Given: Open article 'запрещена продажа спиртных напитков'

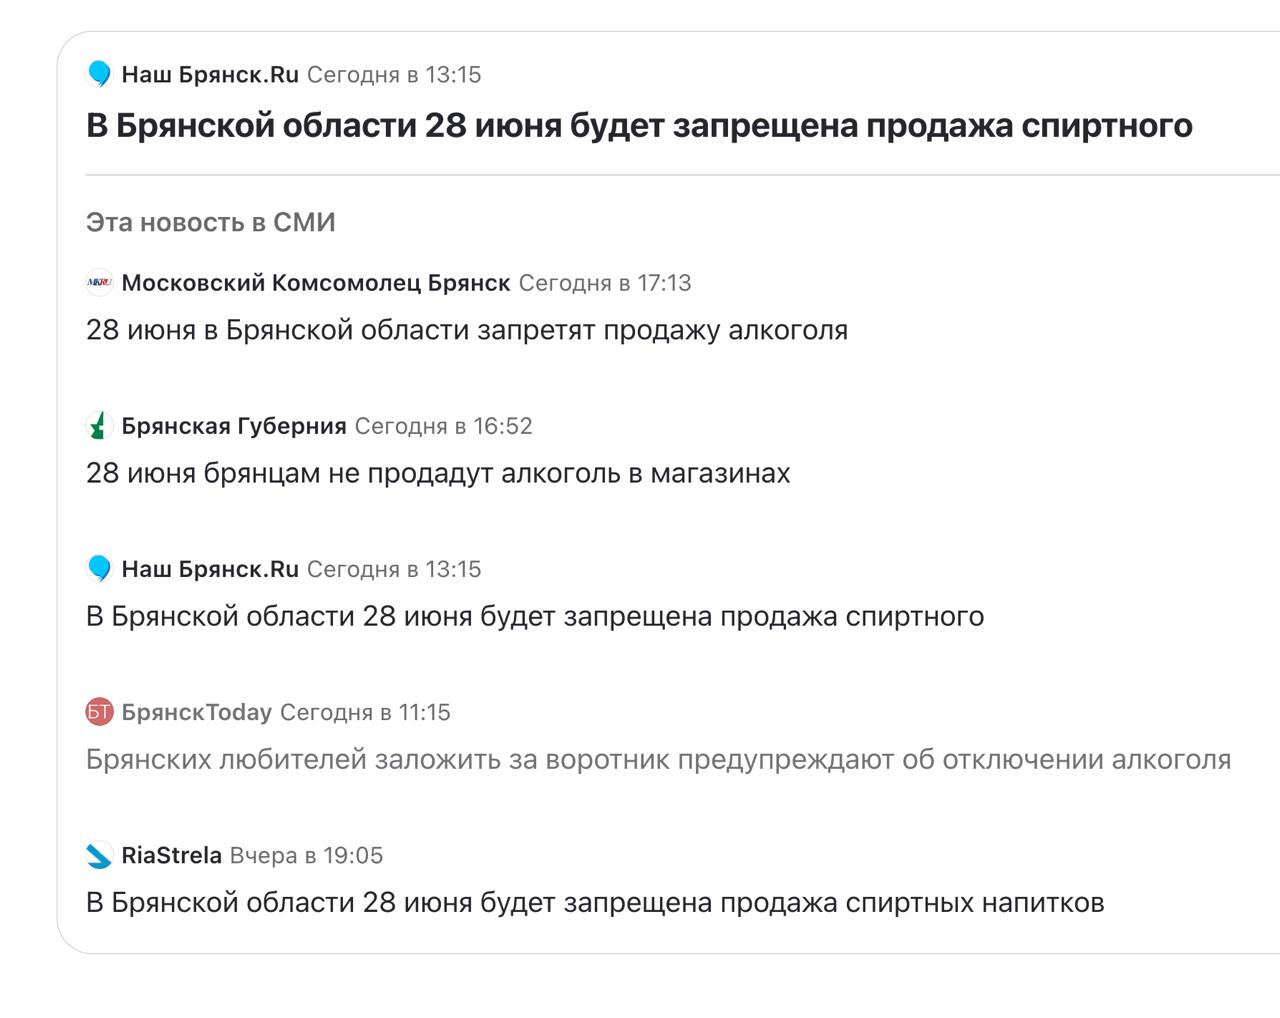Looking at the screenshot, I should pos(595,902).
